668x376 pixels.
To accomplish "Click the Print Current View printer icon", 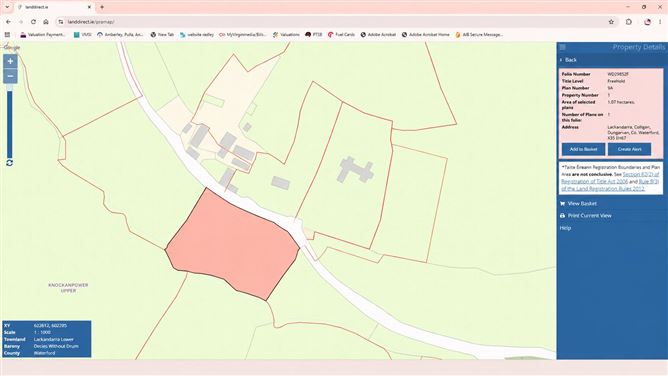I will (562, 216).
